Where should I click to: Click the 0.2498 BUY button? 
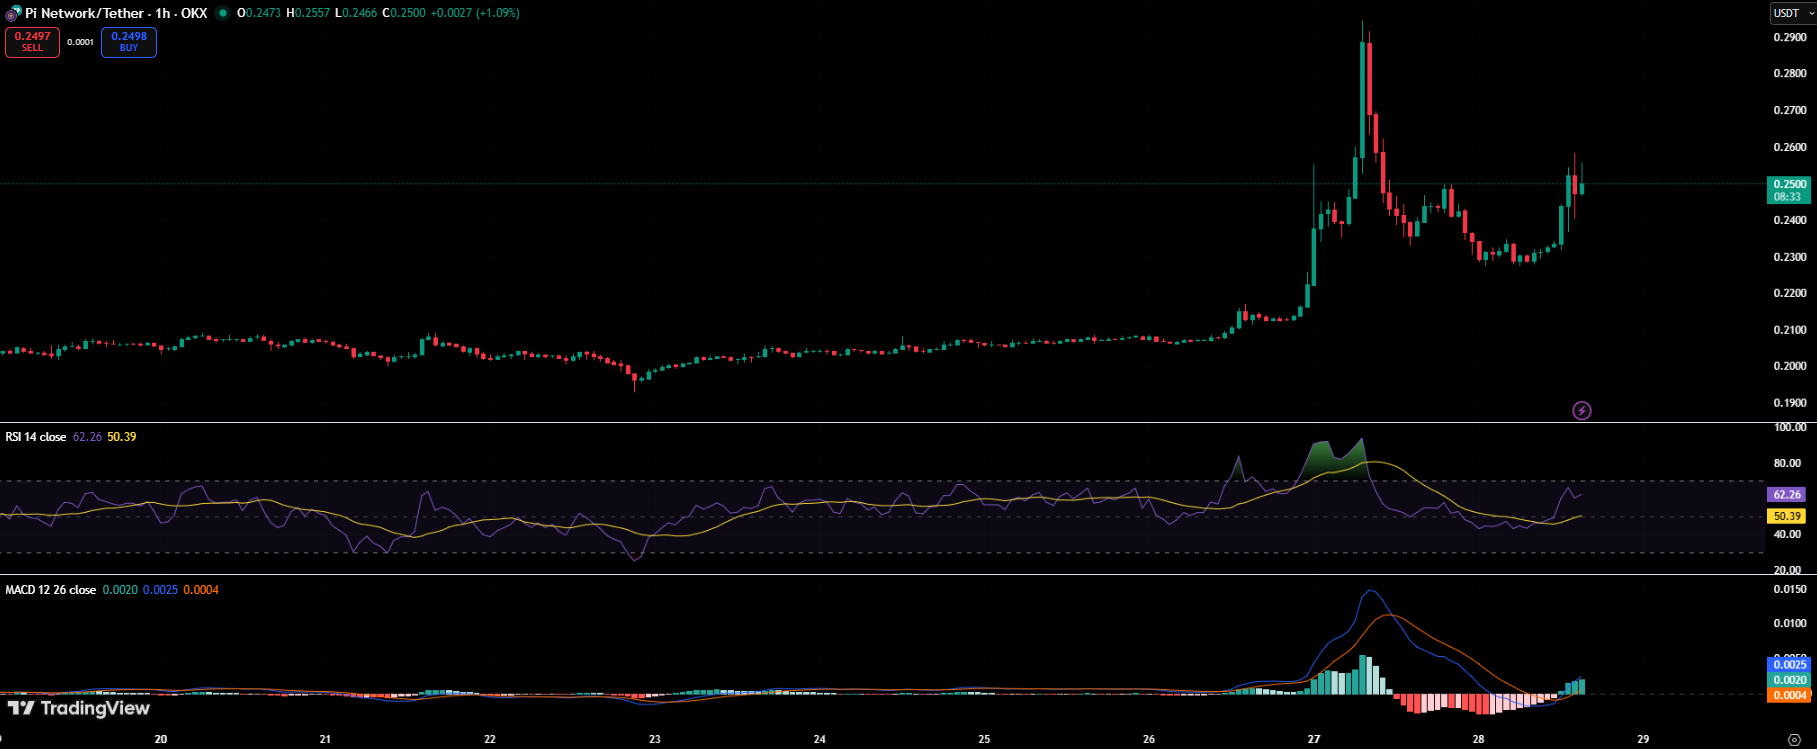129,42
